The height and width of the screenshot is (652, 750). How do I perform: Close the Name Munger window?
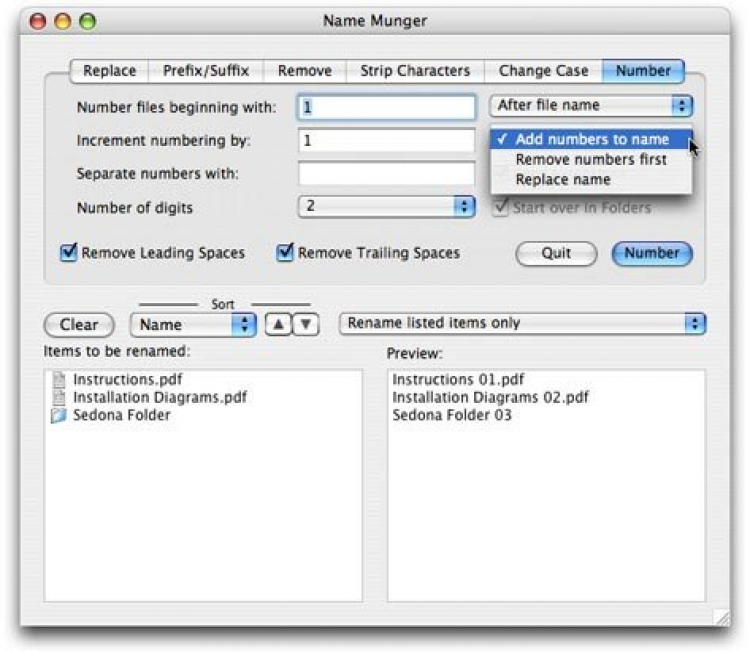(x=38, y=22)
